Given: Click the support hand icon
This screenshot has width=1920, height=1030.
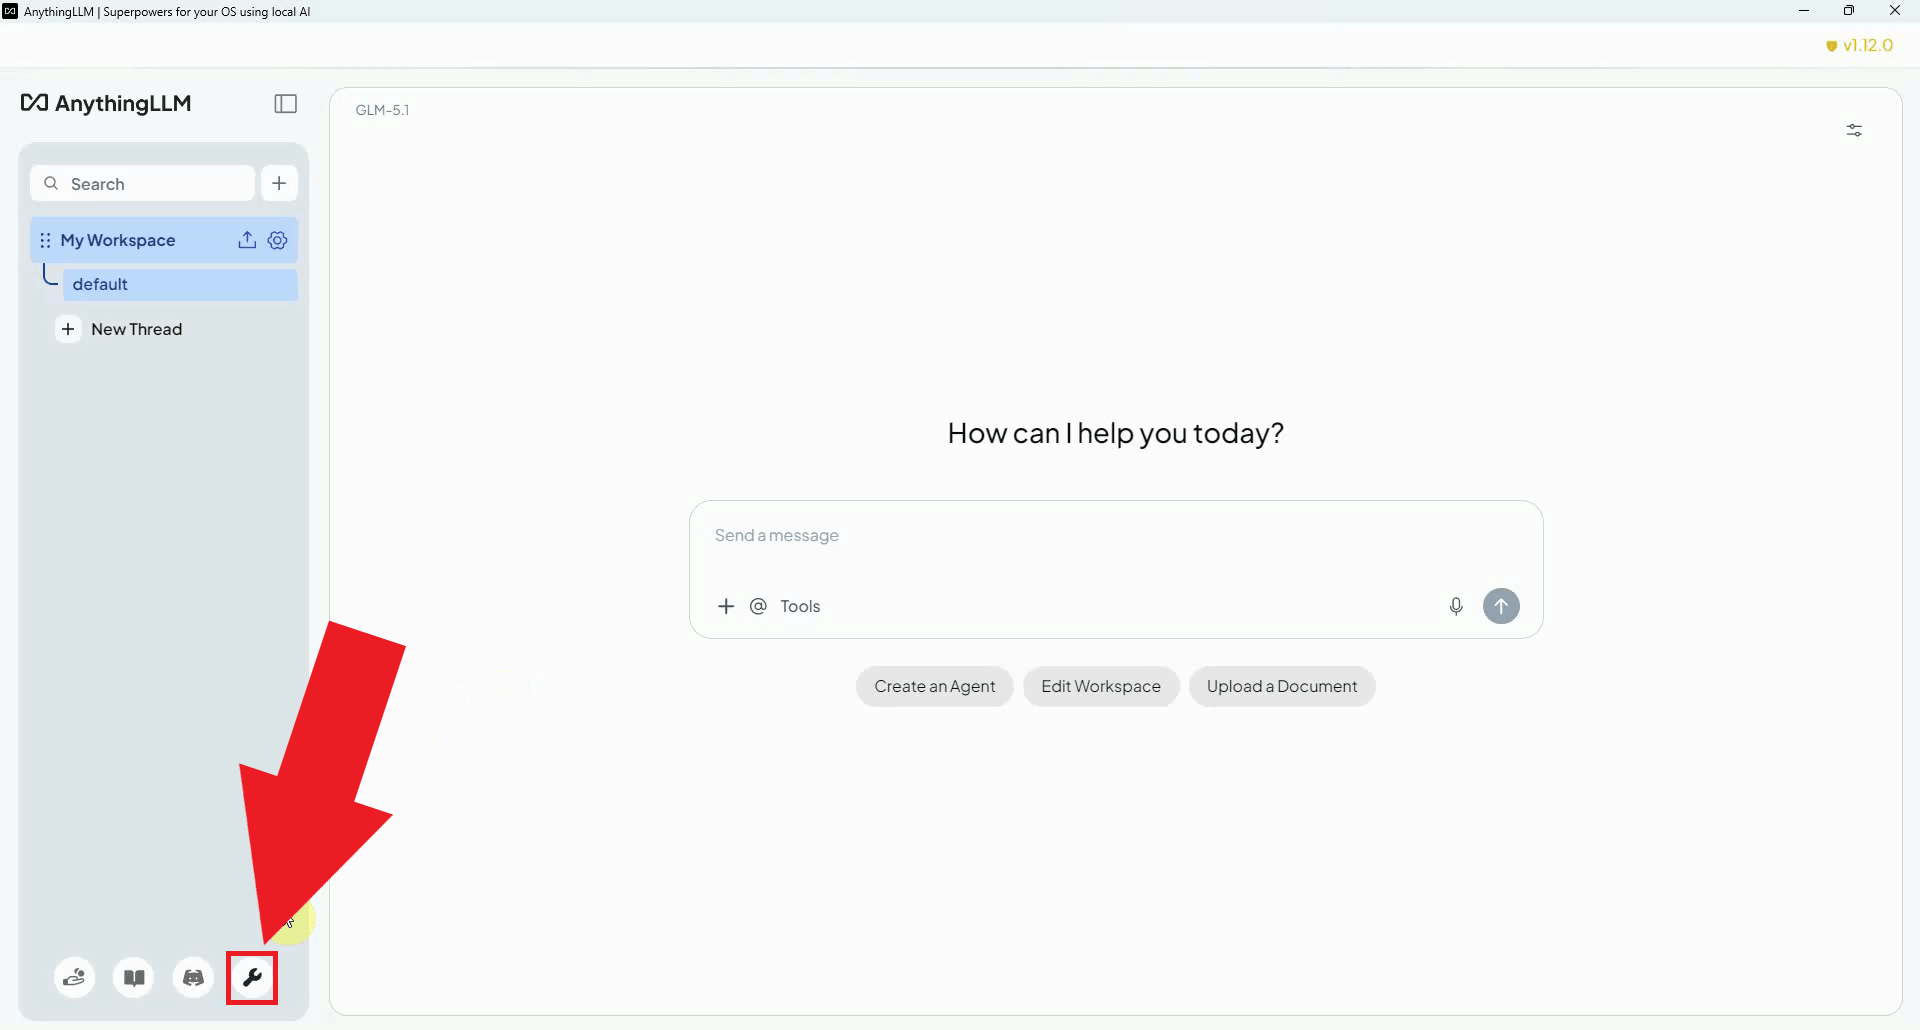Looking at the screenshot, I should click(74, 977).
